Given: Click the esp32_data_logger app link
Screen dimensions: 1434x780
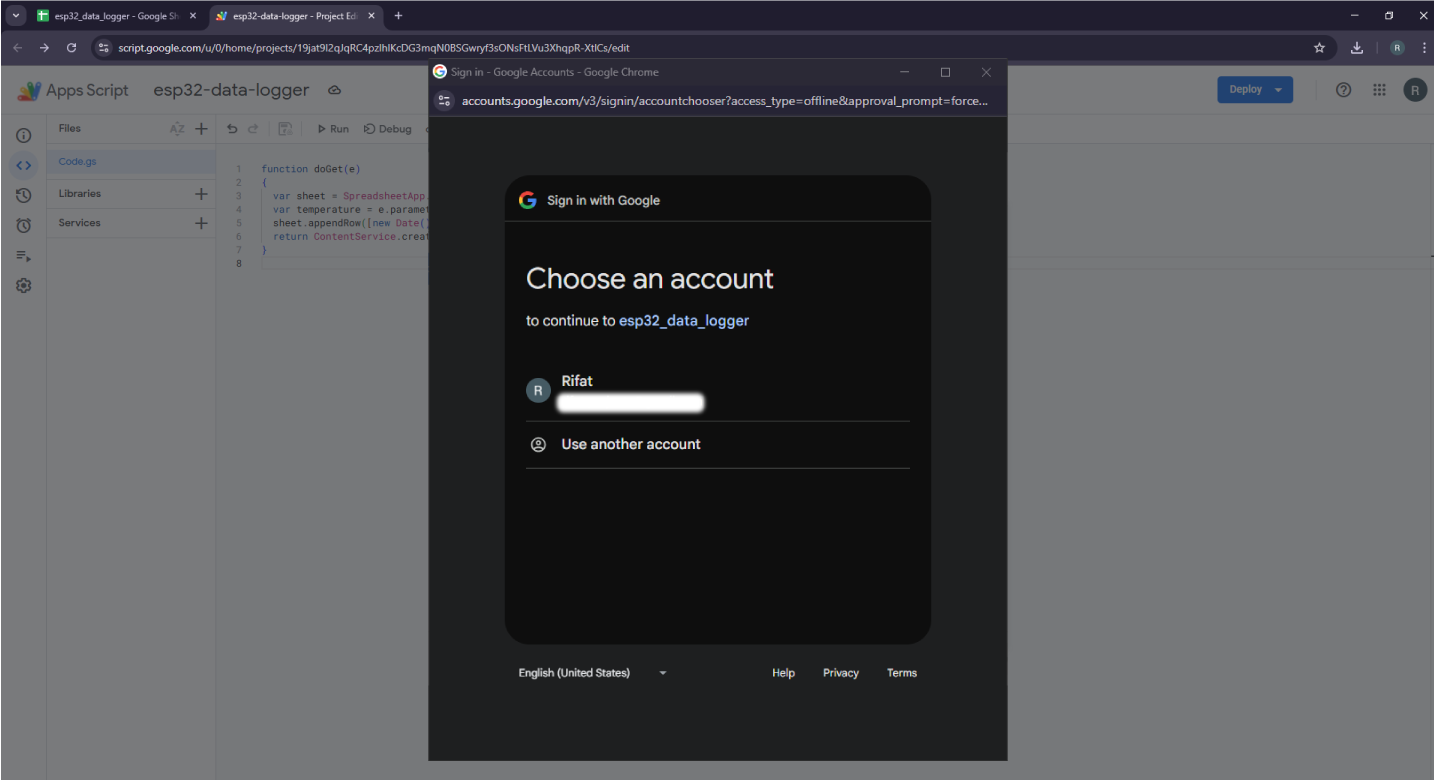Looking at the screenshot, I should (x=683, y=321).
